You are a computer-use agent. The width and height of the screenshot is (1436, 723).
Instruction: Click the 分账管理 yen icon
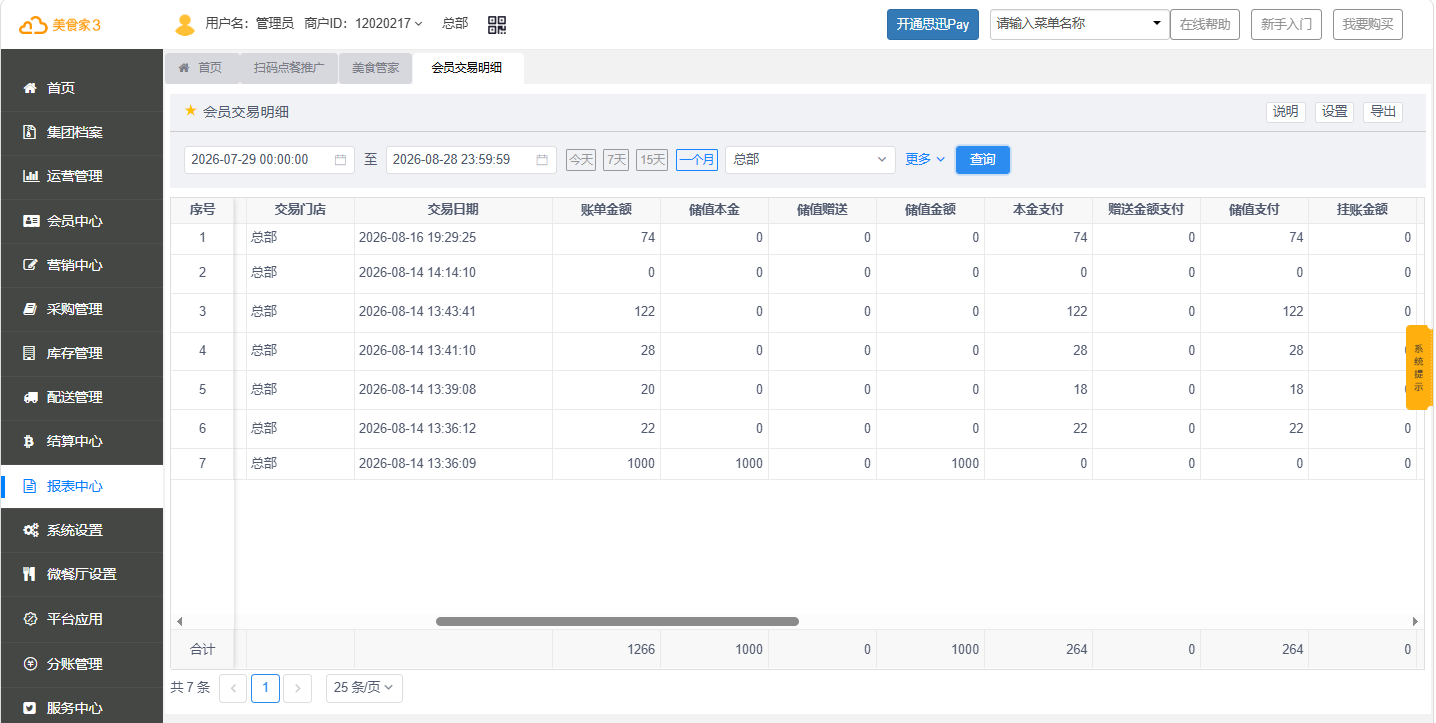coord(30,664)
